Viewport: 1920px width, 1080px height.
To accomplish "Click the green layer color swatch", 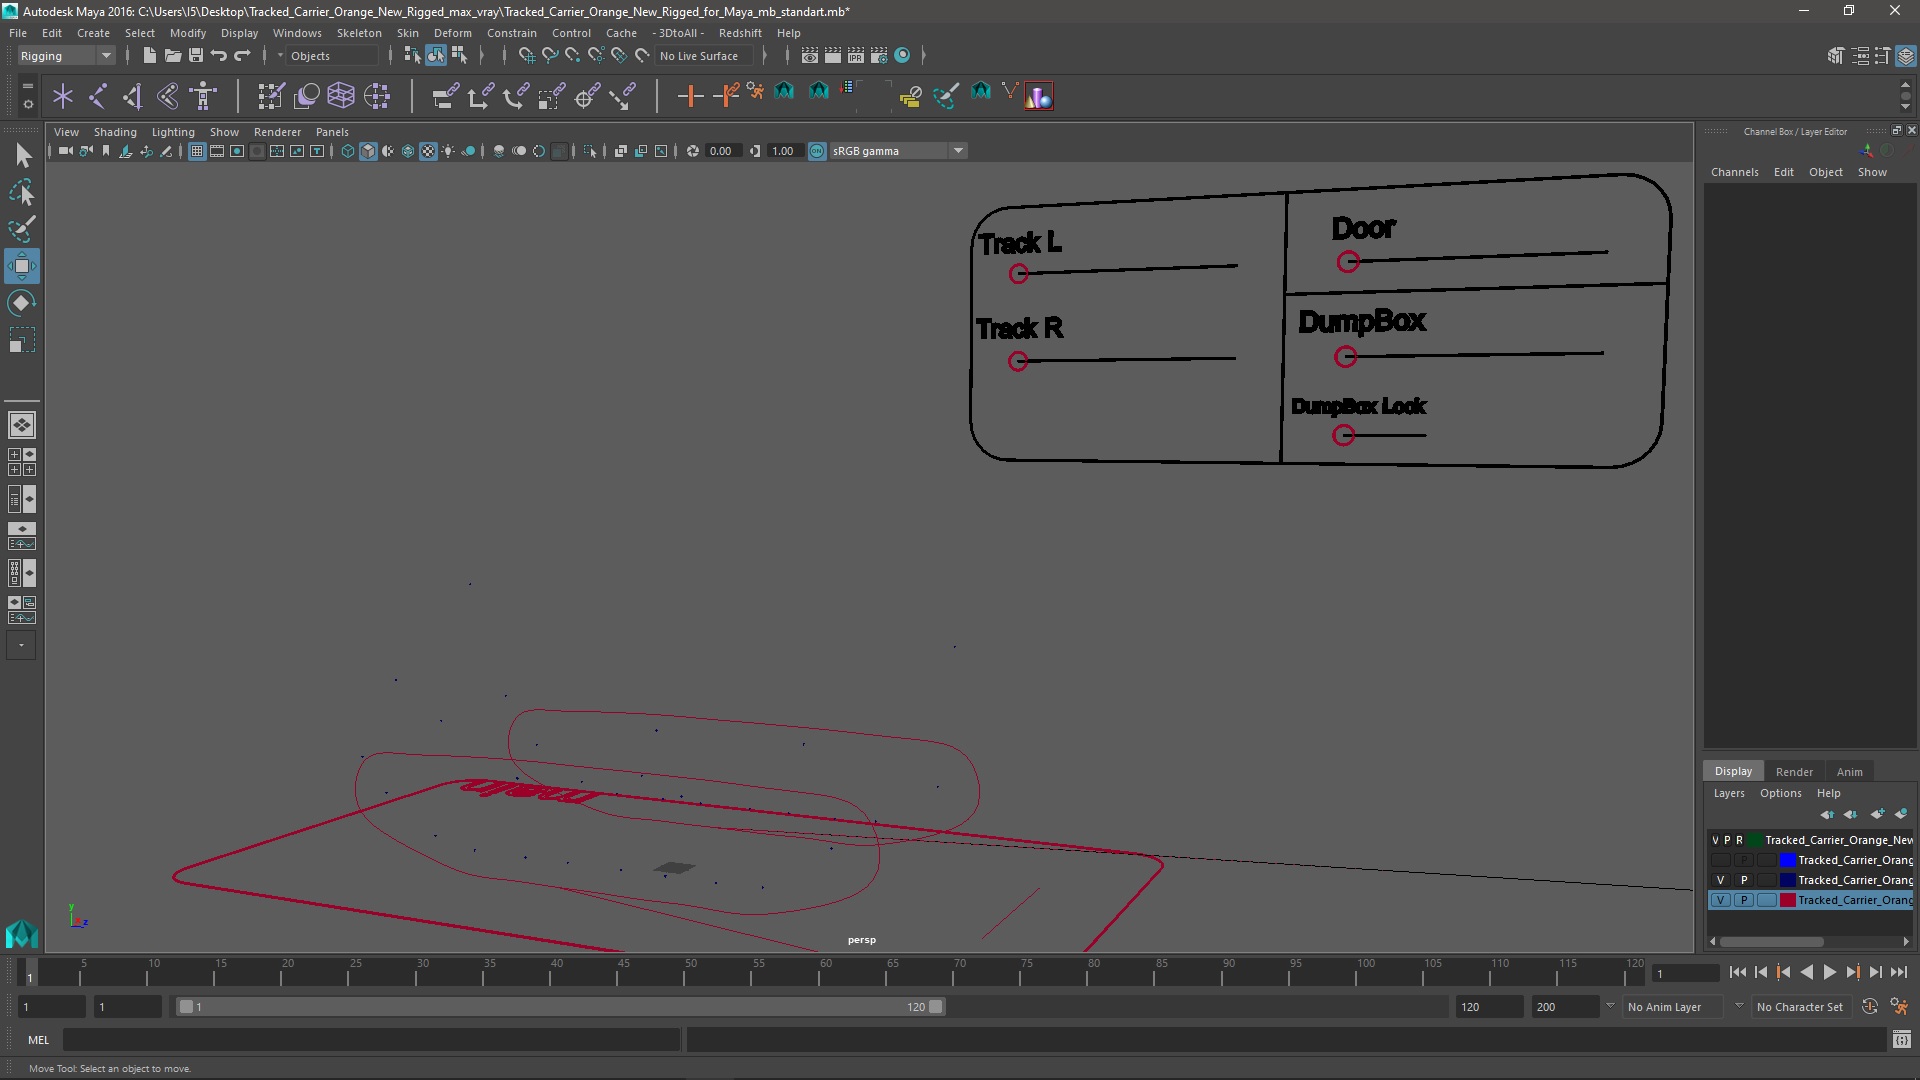I will (1754, 840).
